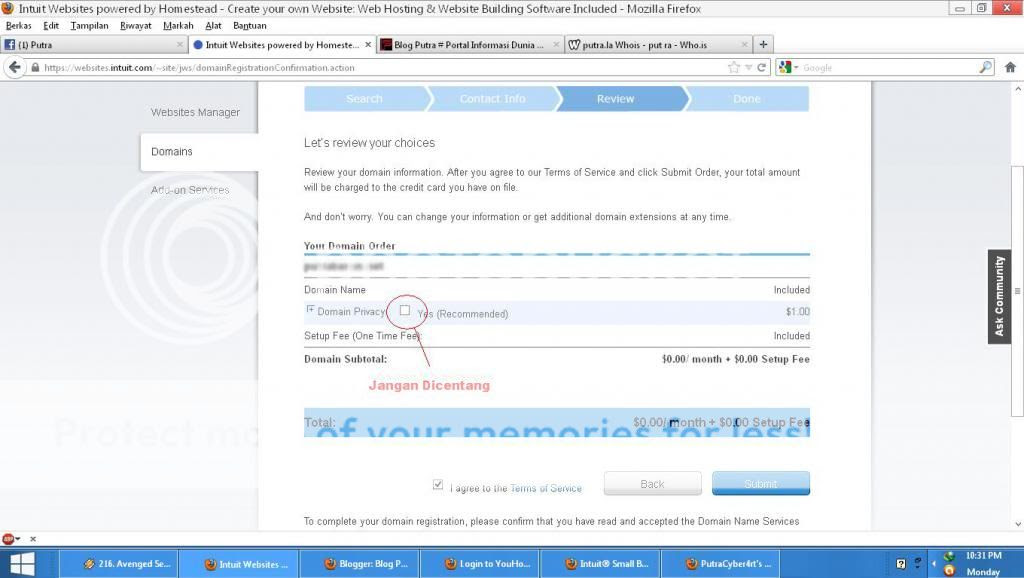This screenshot has width=1024, height=578.
Task: Open the Terms of Service link
Action: (545, 489)
